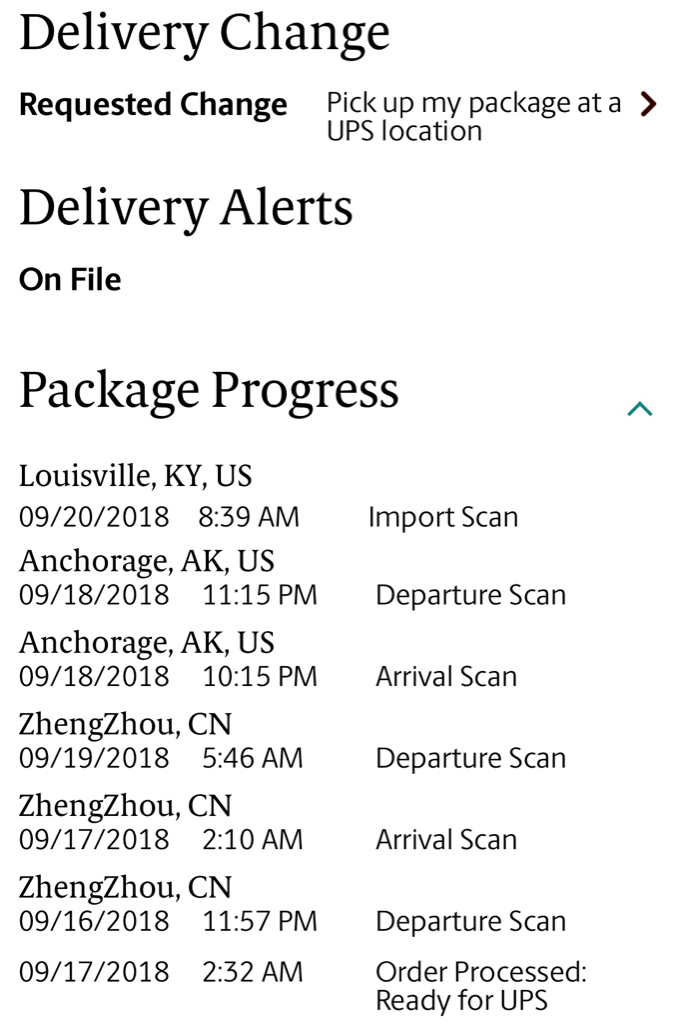Screen dimensions: 680x1024
Task: Select the first ZhengZhou, CN location entry
Action: 125,725
